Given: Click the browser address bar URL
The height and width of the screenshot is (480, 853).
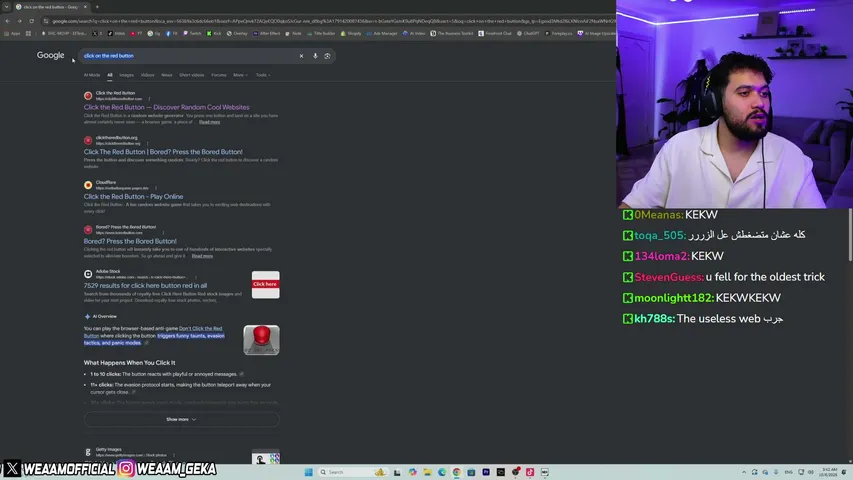Looking at the screenshot, I should coord(332,21).
